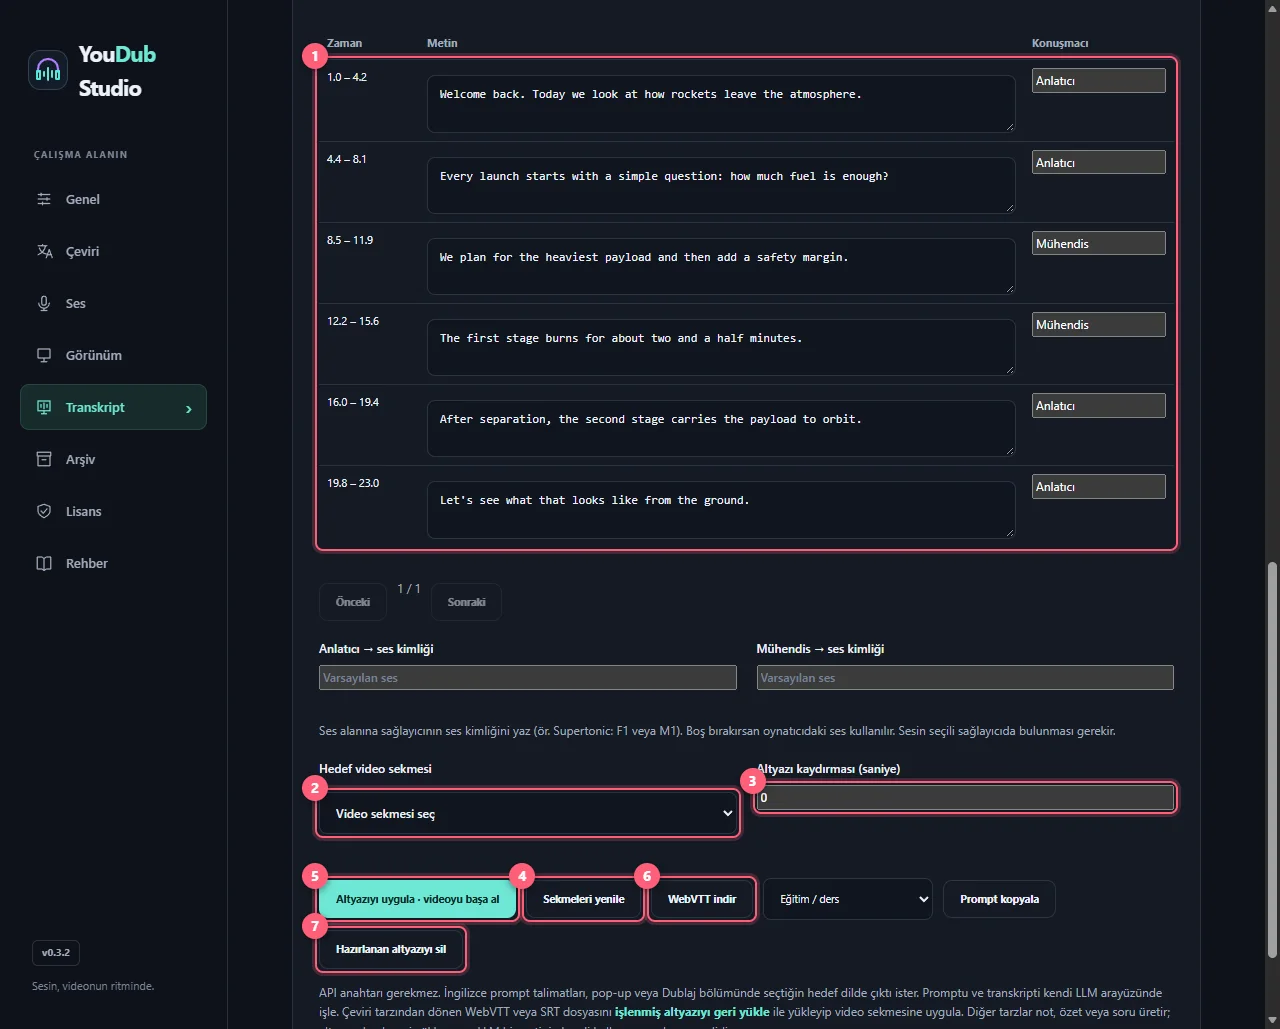Open Ses via its microphone icon
This screenshot has height=1029, width=1280.
[44, 303]
